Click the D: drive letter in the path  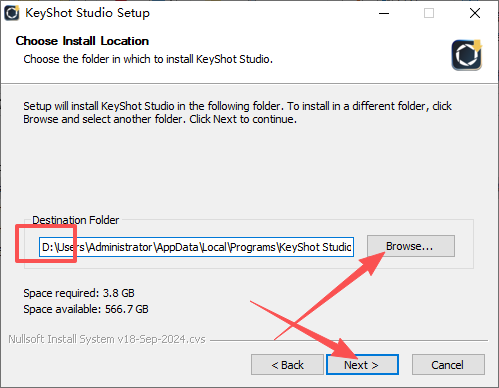pos(48,247)
